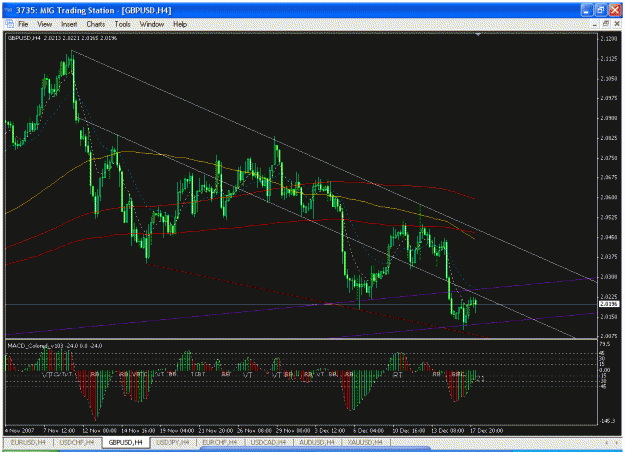The image size is (625, 452).
Task: Click the 10 Dec 16:00 time axis label
Action: pos(408,431)
